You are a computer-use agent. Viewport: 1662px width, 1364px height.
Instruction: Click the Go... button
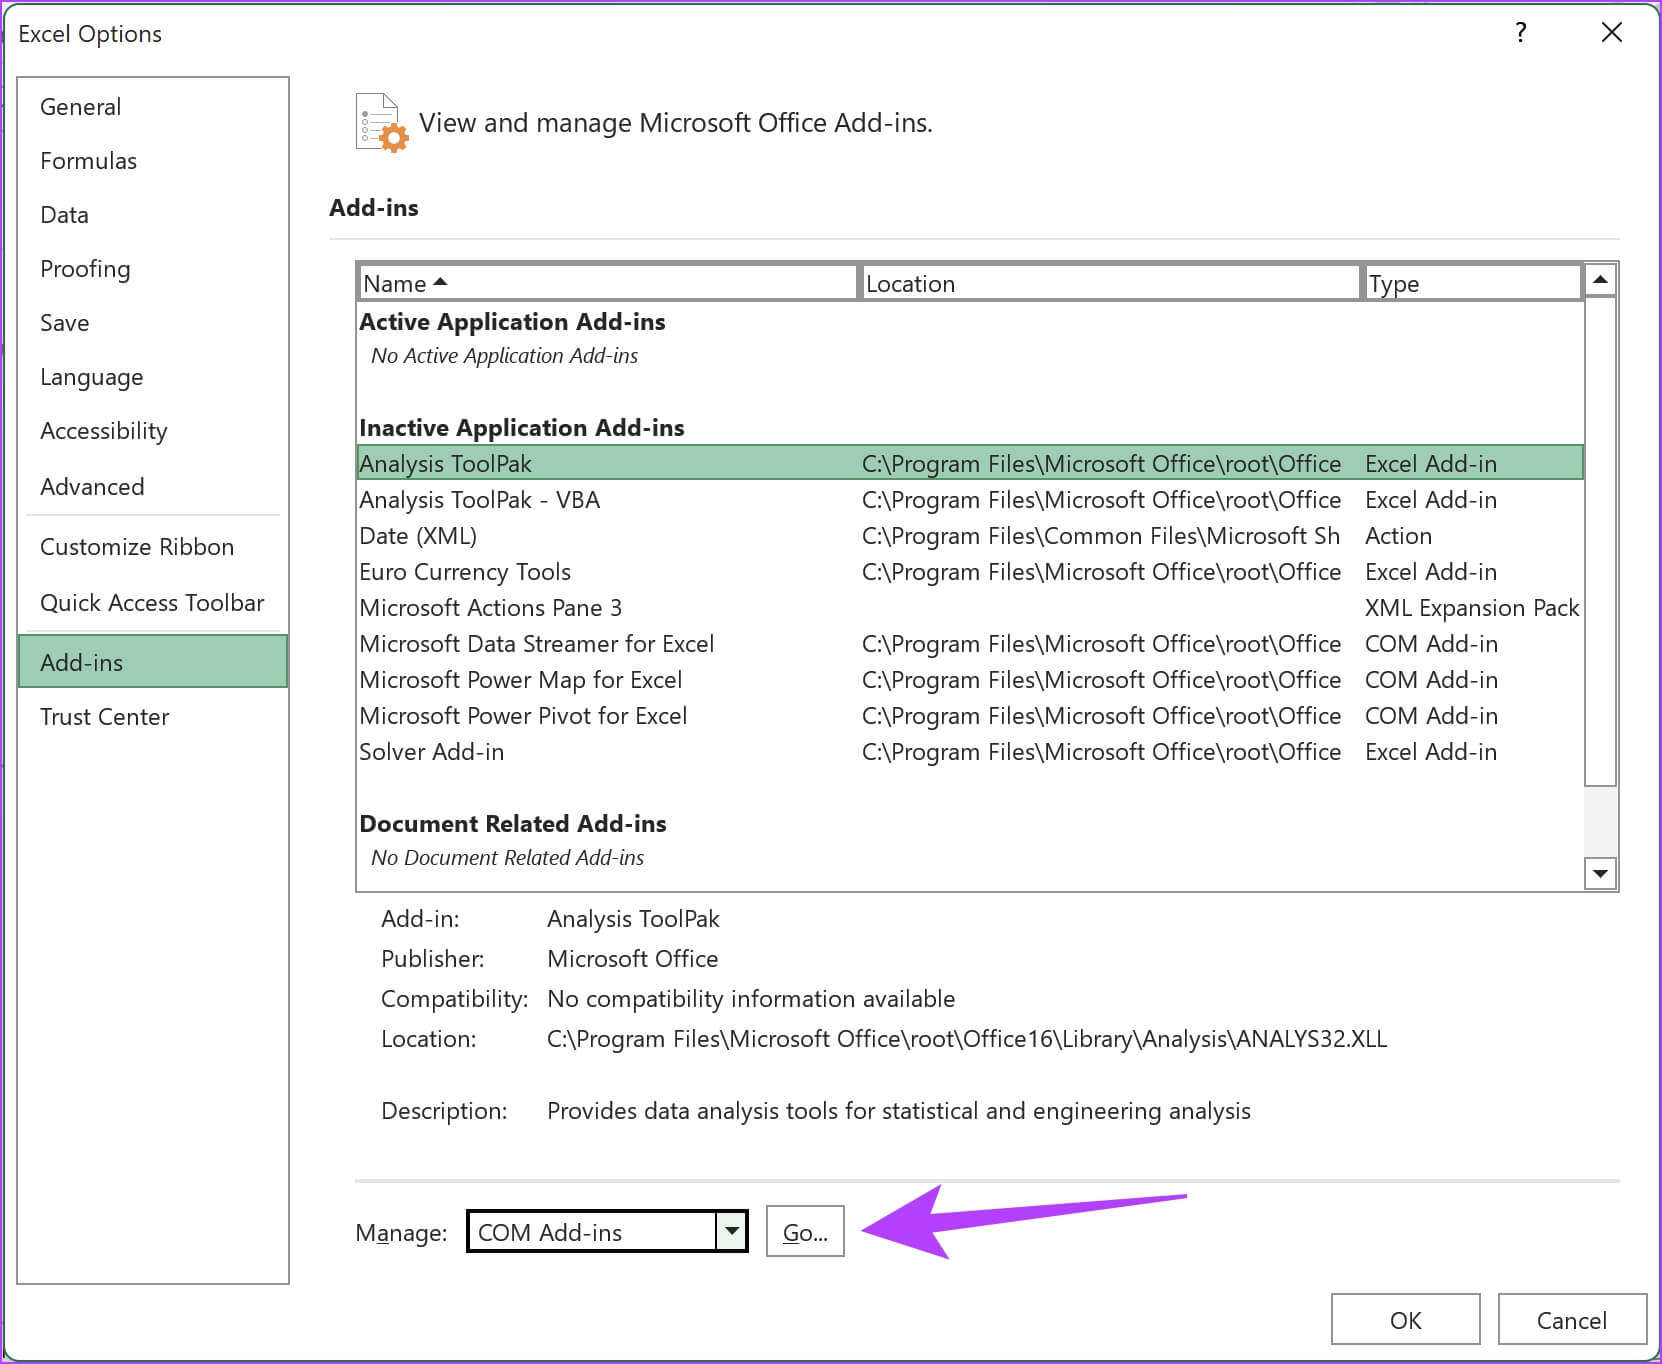805,1231
